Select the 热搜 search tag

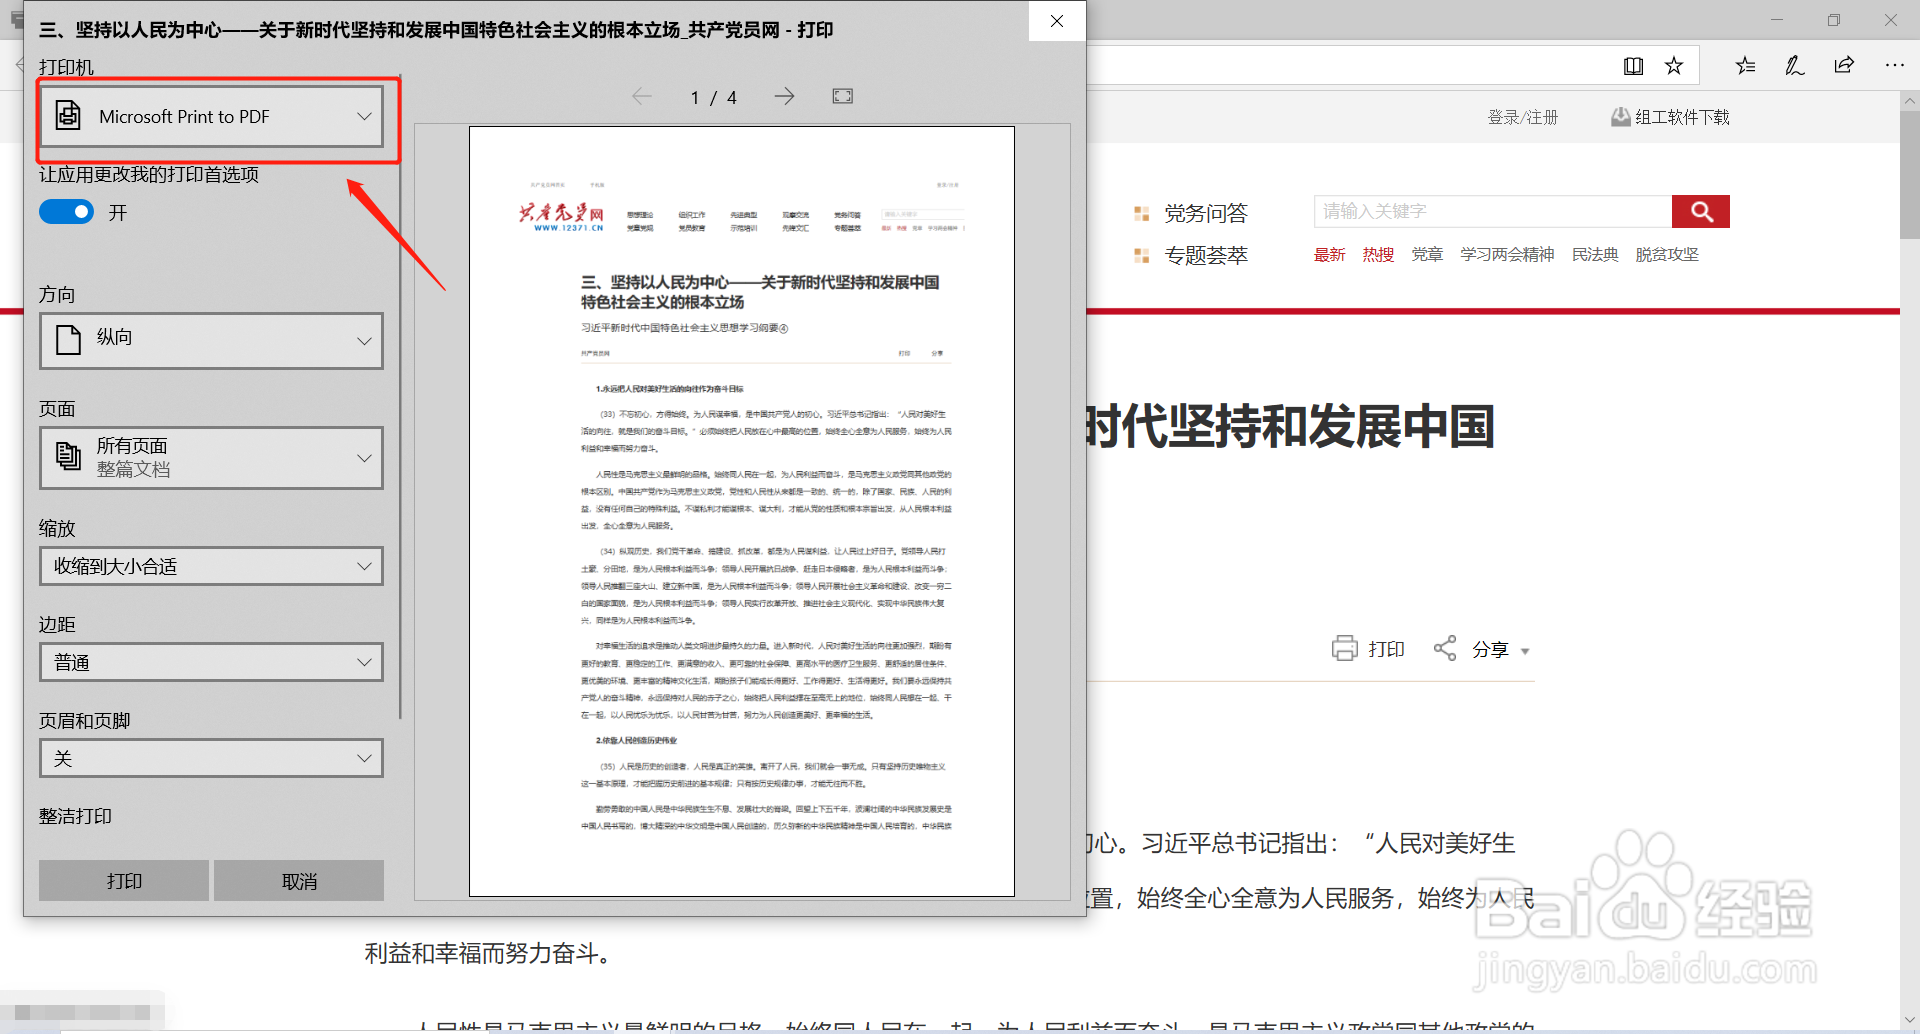point(1378,254)
